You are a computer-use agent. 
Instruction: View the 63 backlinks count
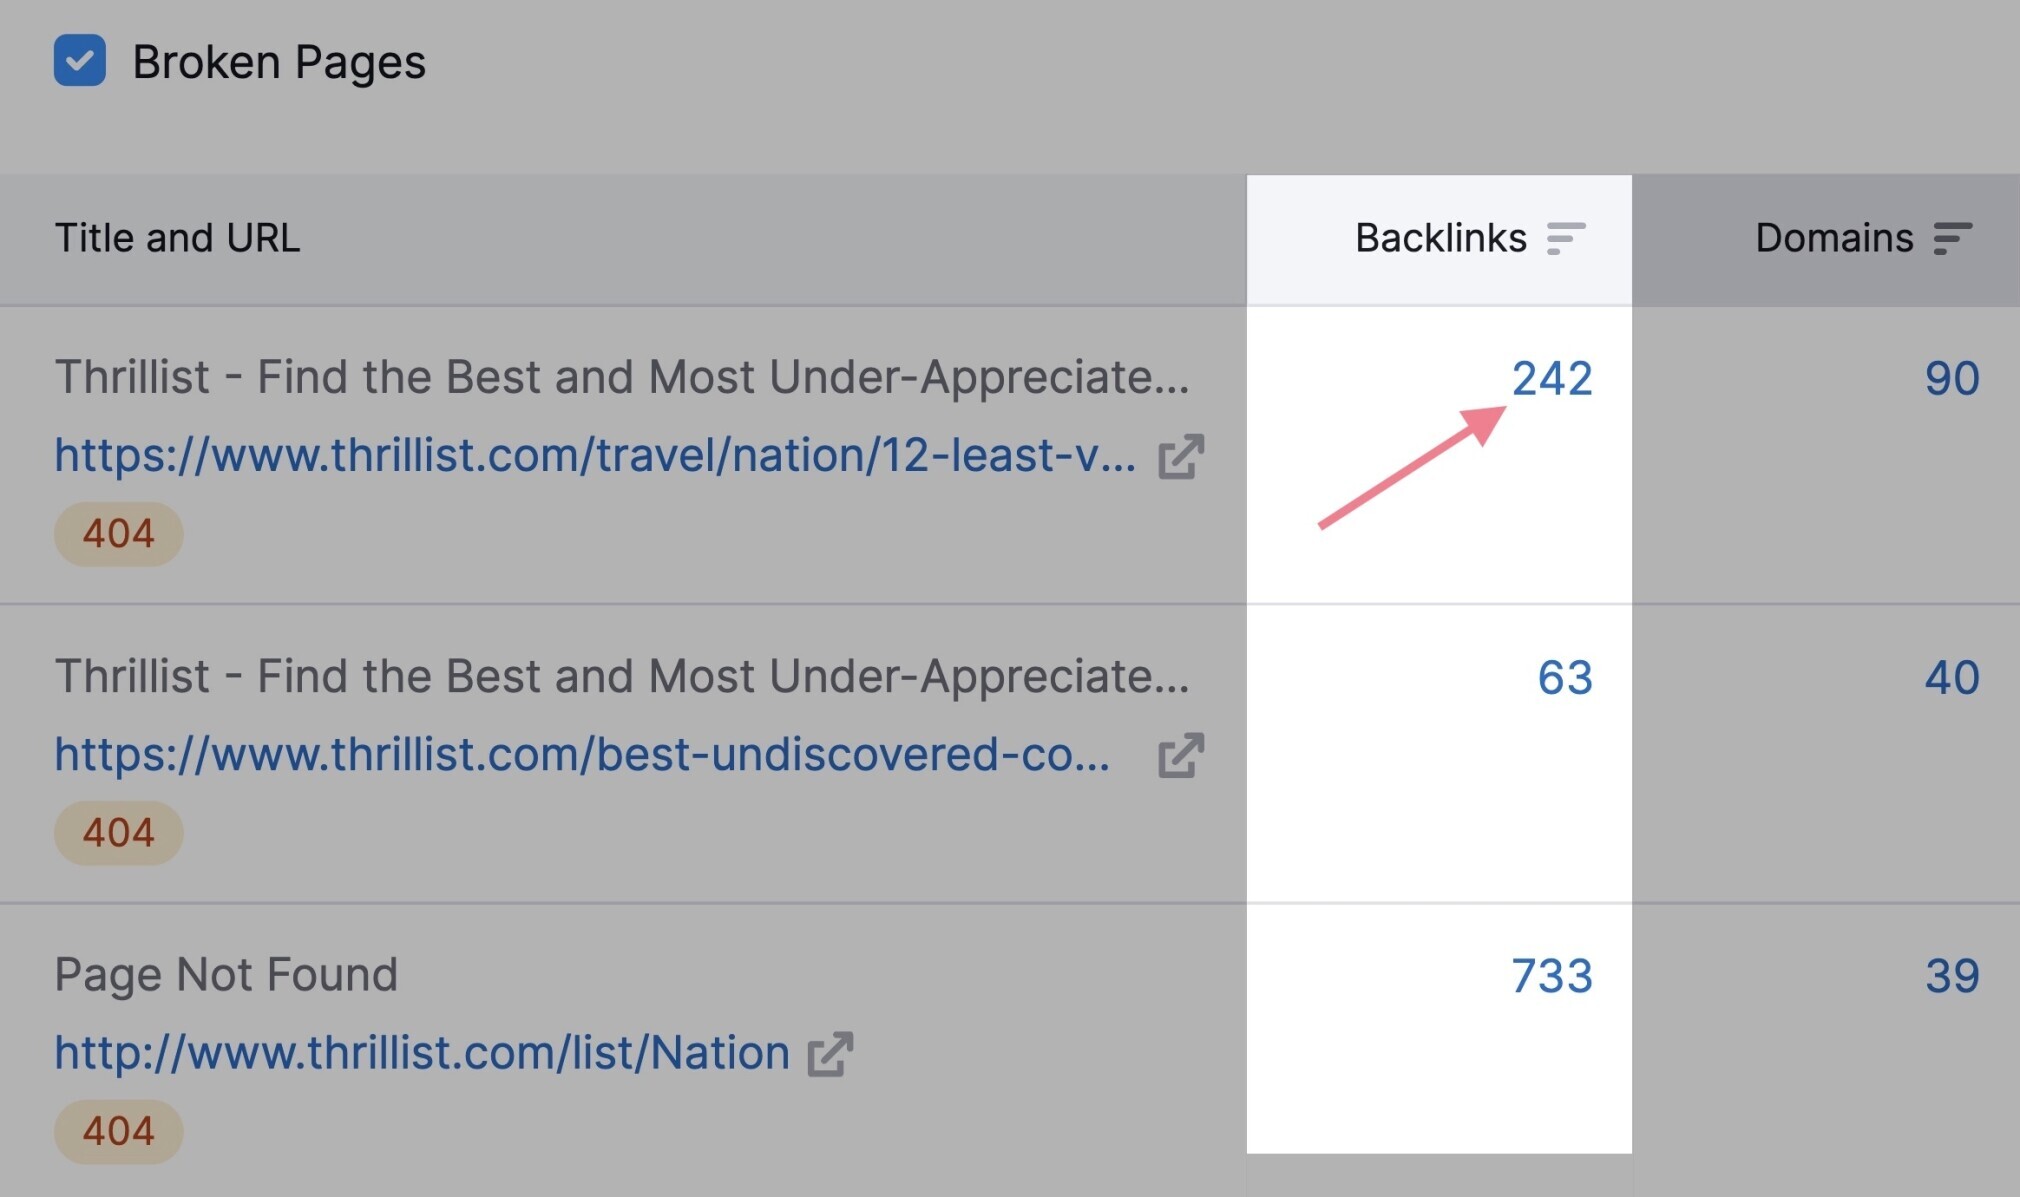click(1565, 677)
